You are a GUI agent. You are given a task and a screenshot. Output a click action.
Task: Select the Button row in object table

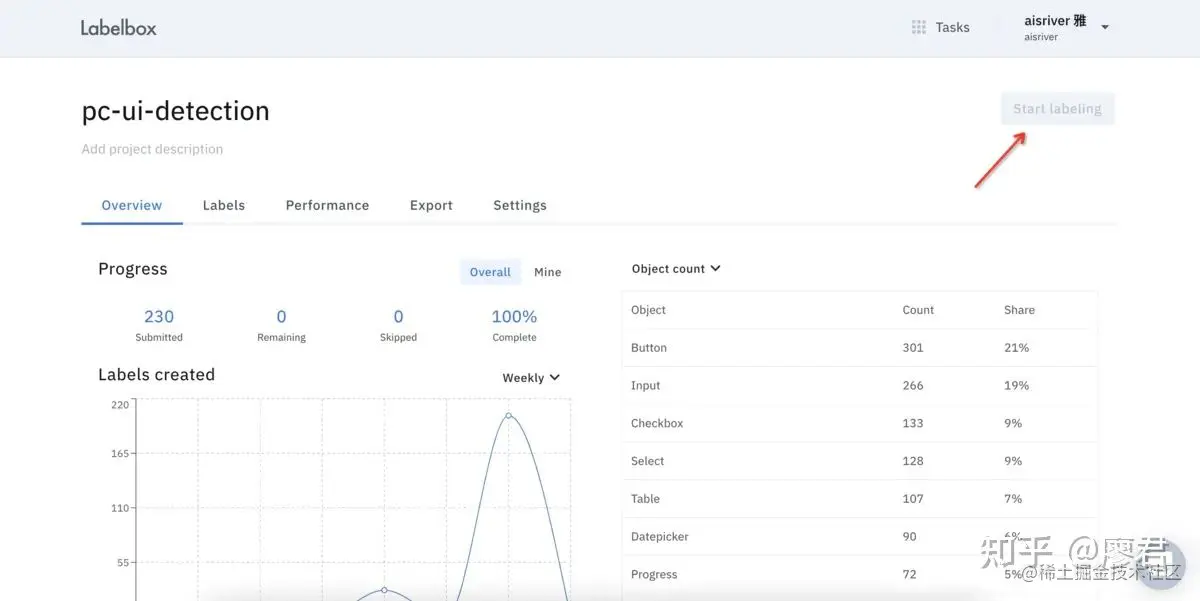(859, 348)
